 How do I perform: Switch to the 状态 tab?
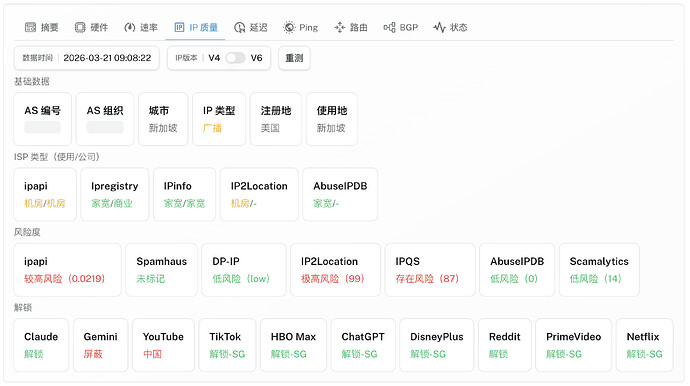(x=450, y=28)
